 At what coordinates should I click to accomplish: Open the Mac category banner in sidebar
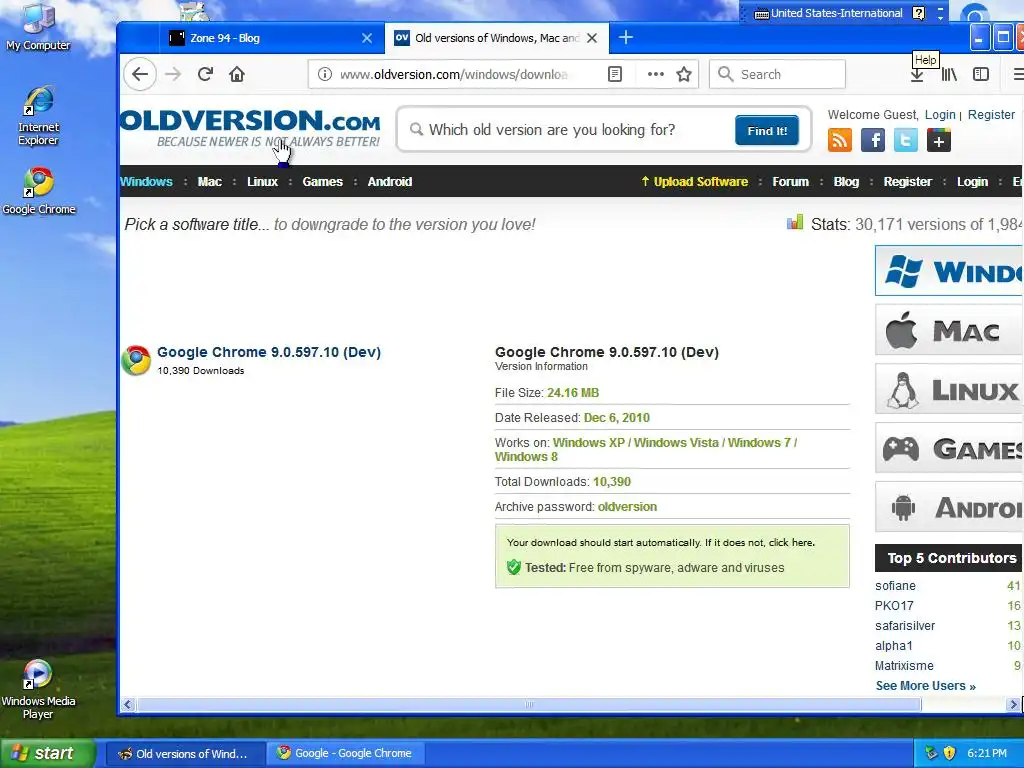click(x=949, y=330)
